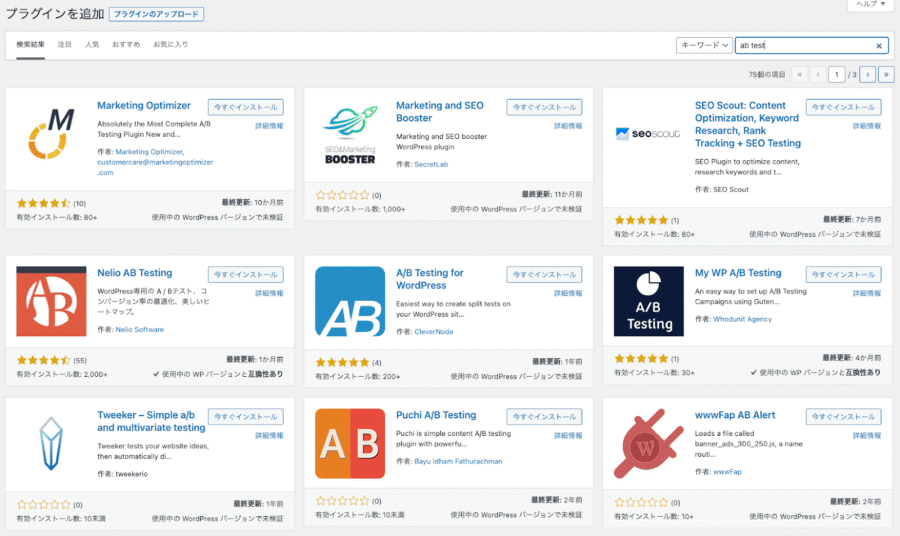Open 詳細情報 for Nelio AB Testing
Viewport: 900px width, 536px height.
coord(269,294)
